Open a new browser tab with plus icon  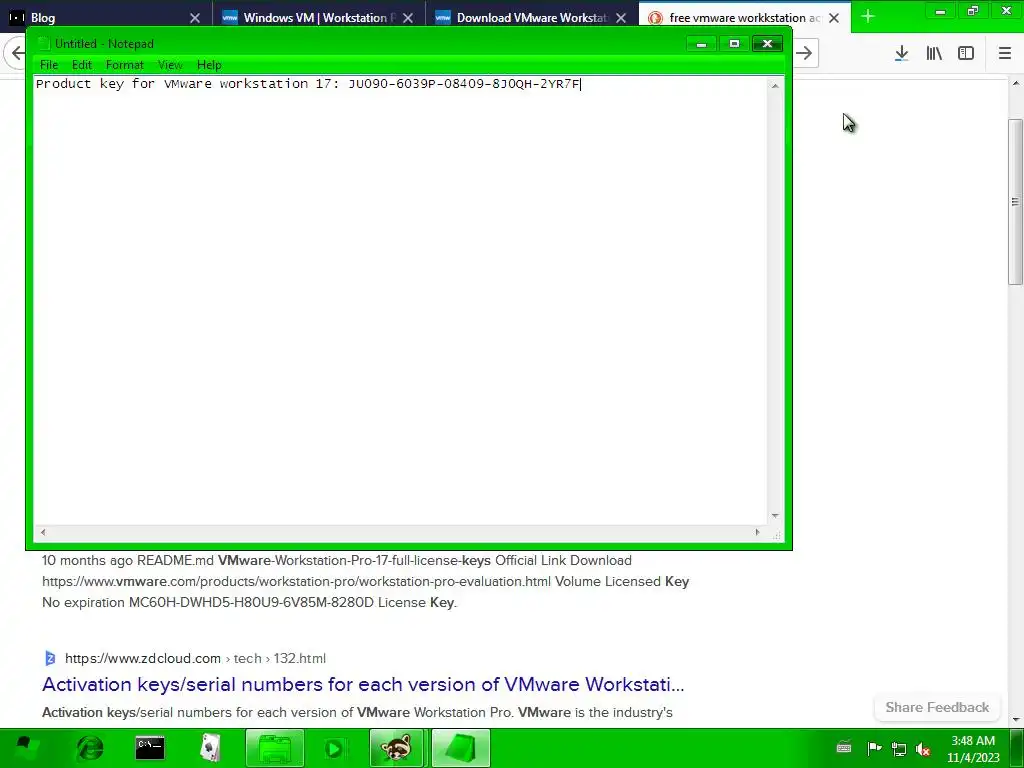[868, 16]
